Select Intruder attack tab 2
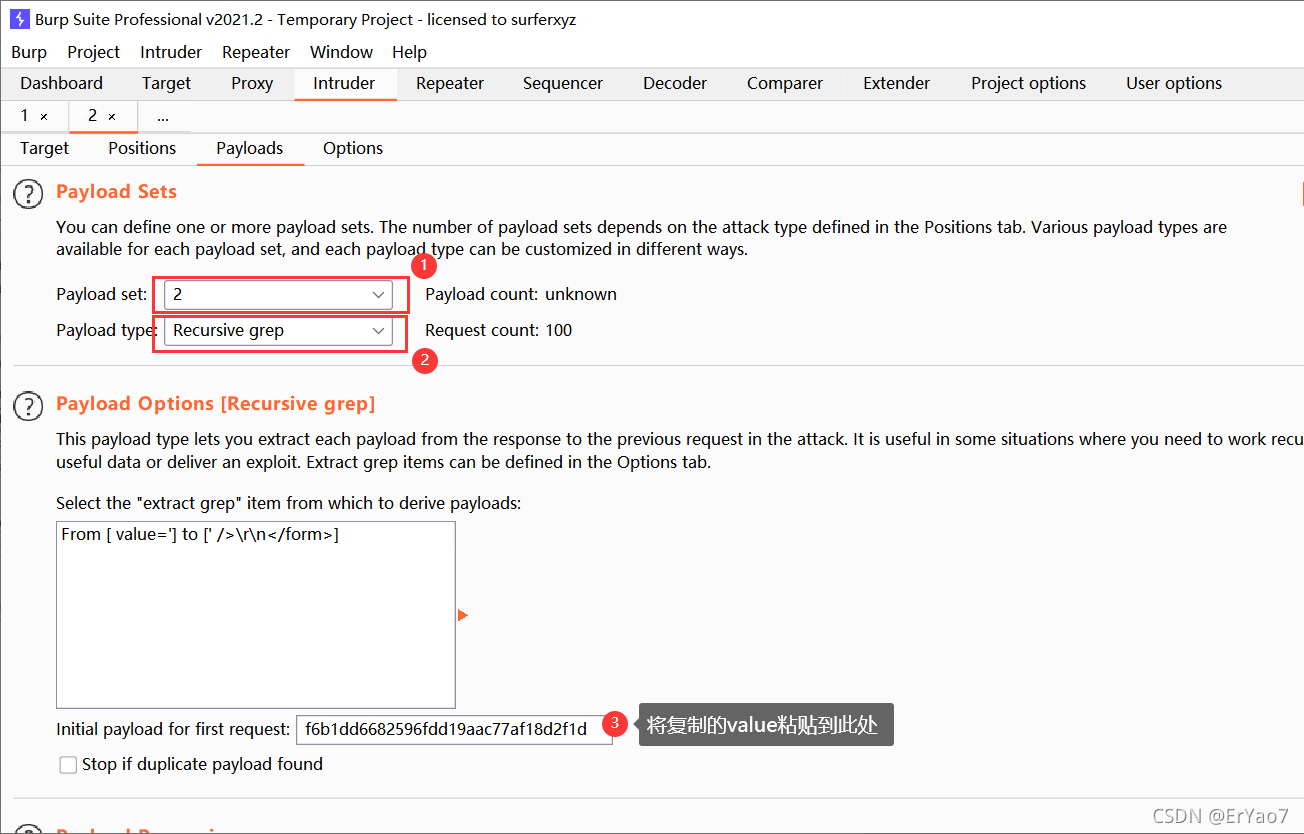 pyautogui.click(x=93, y=117)
